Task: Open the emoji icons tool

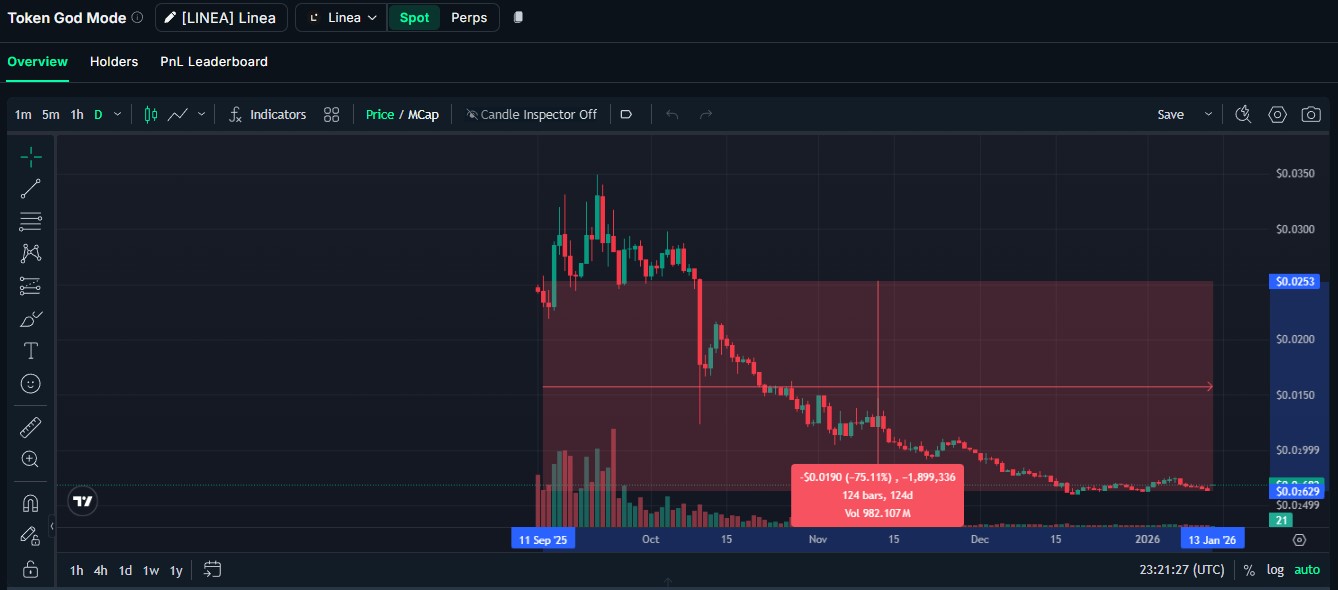Action: point(31,383)
